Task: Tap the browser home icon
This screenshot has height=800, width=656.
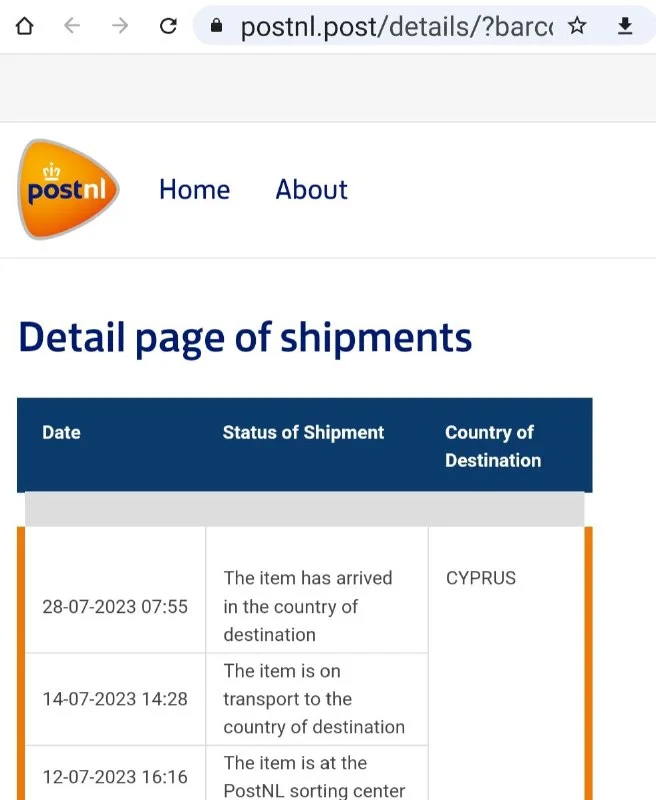Action: click(25, 26)
